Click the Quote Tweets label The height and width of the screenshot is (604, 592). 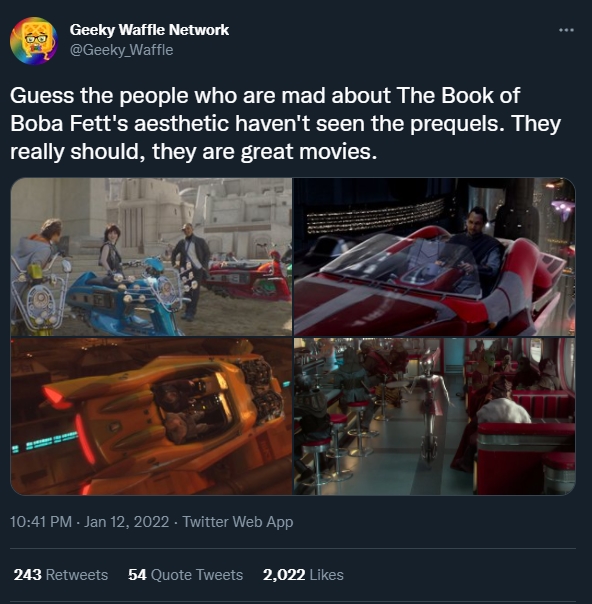tap(197, 575)
